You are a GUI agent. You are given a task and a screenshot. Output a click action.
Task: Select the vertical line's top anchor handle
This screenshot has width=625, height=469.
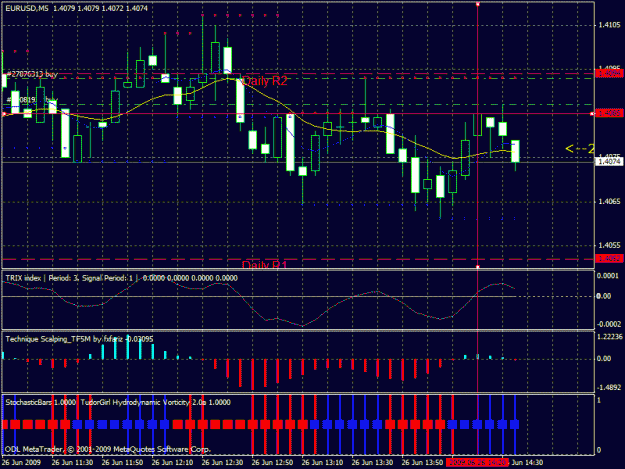[478, 4]
